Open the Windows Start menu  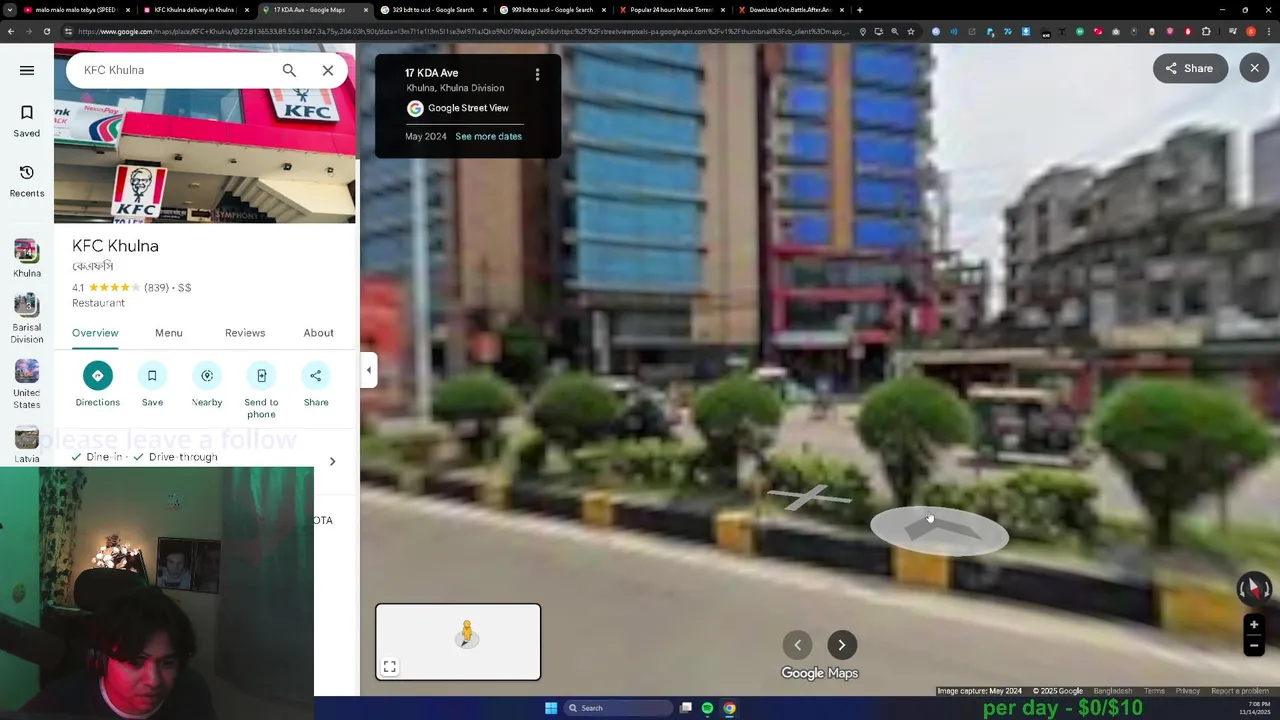551,708
